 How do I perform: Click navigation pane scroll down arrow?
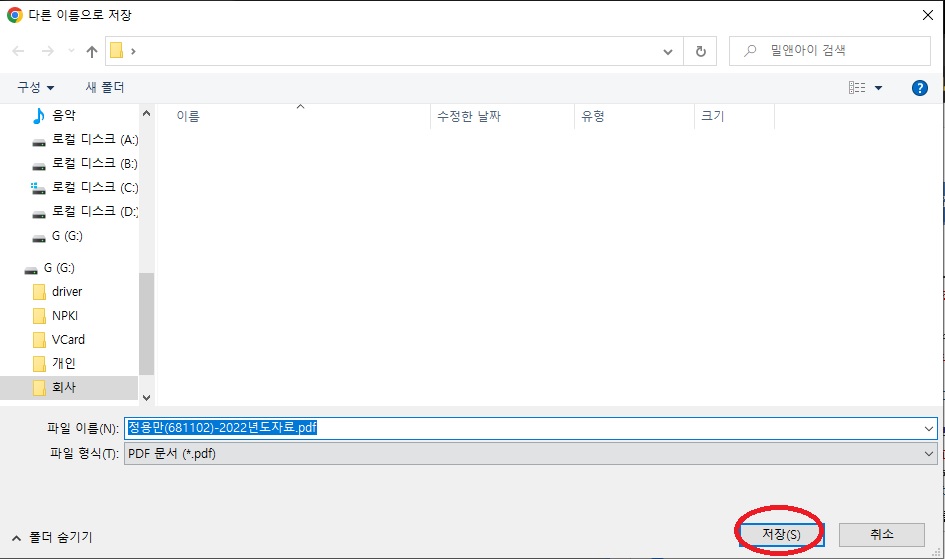point(146,398)
